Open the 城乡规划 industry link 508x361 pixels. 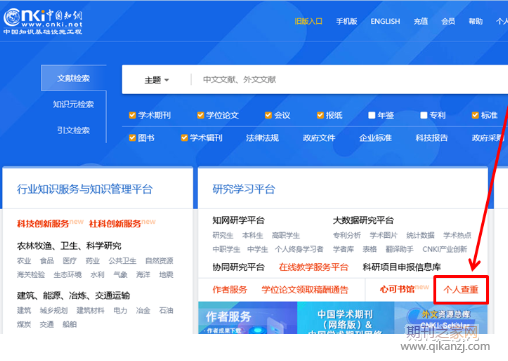pyautogui.click(x=54, y=311)
